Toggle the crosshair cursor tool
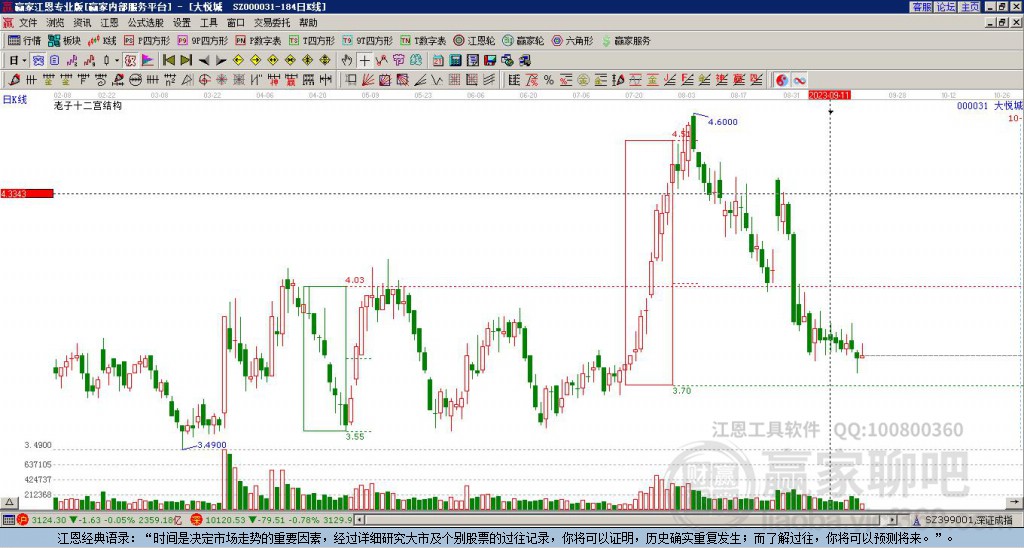The width and height of the screenshot is (1024, 548). pyautogui.click(x=364, y=61)
